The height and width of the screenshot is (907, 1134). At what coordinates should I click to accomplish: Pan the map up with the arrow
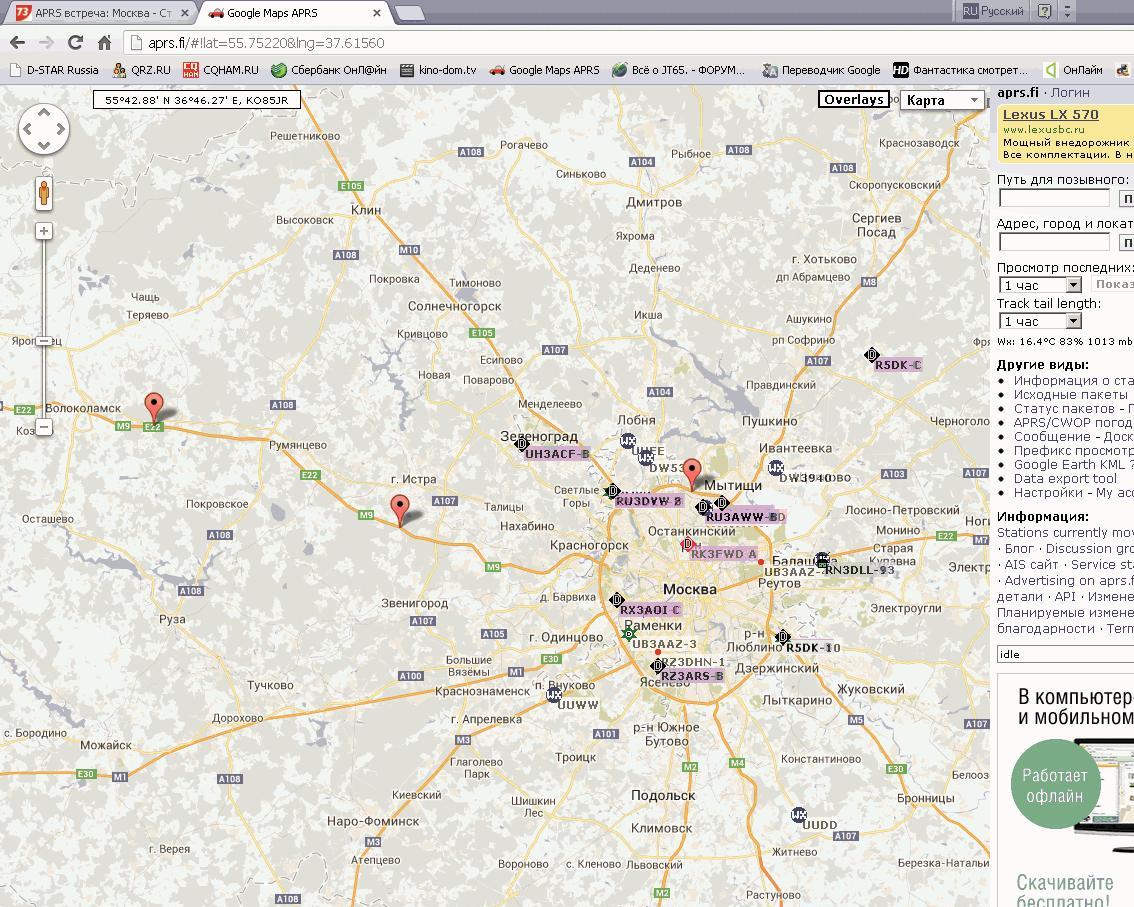(x=43, y=113)
